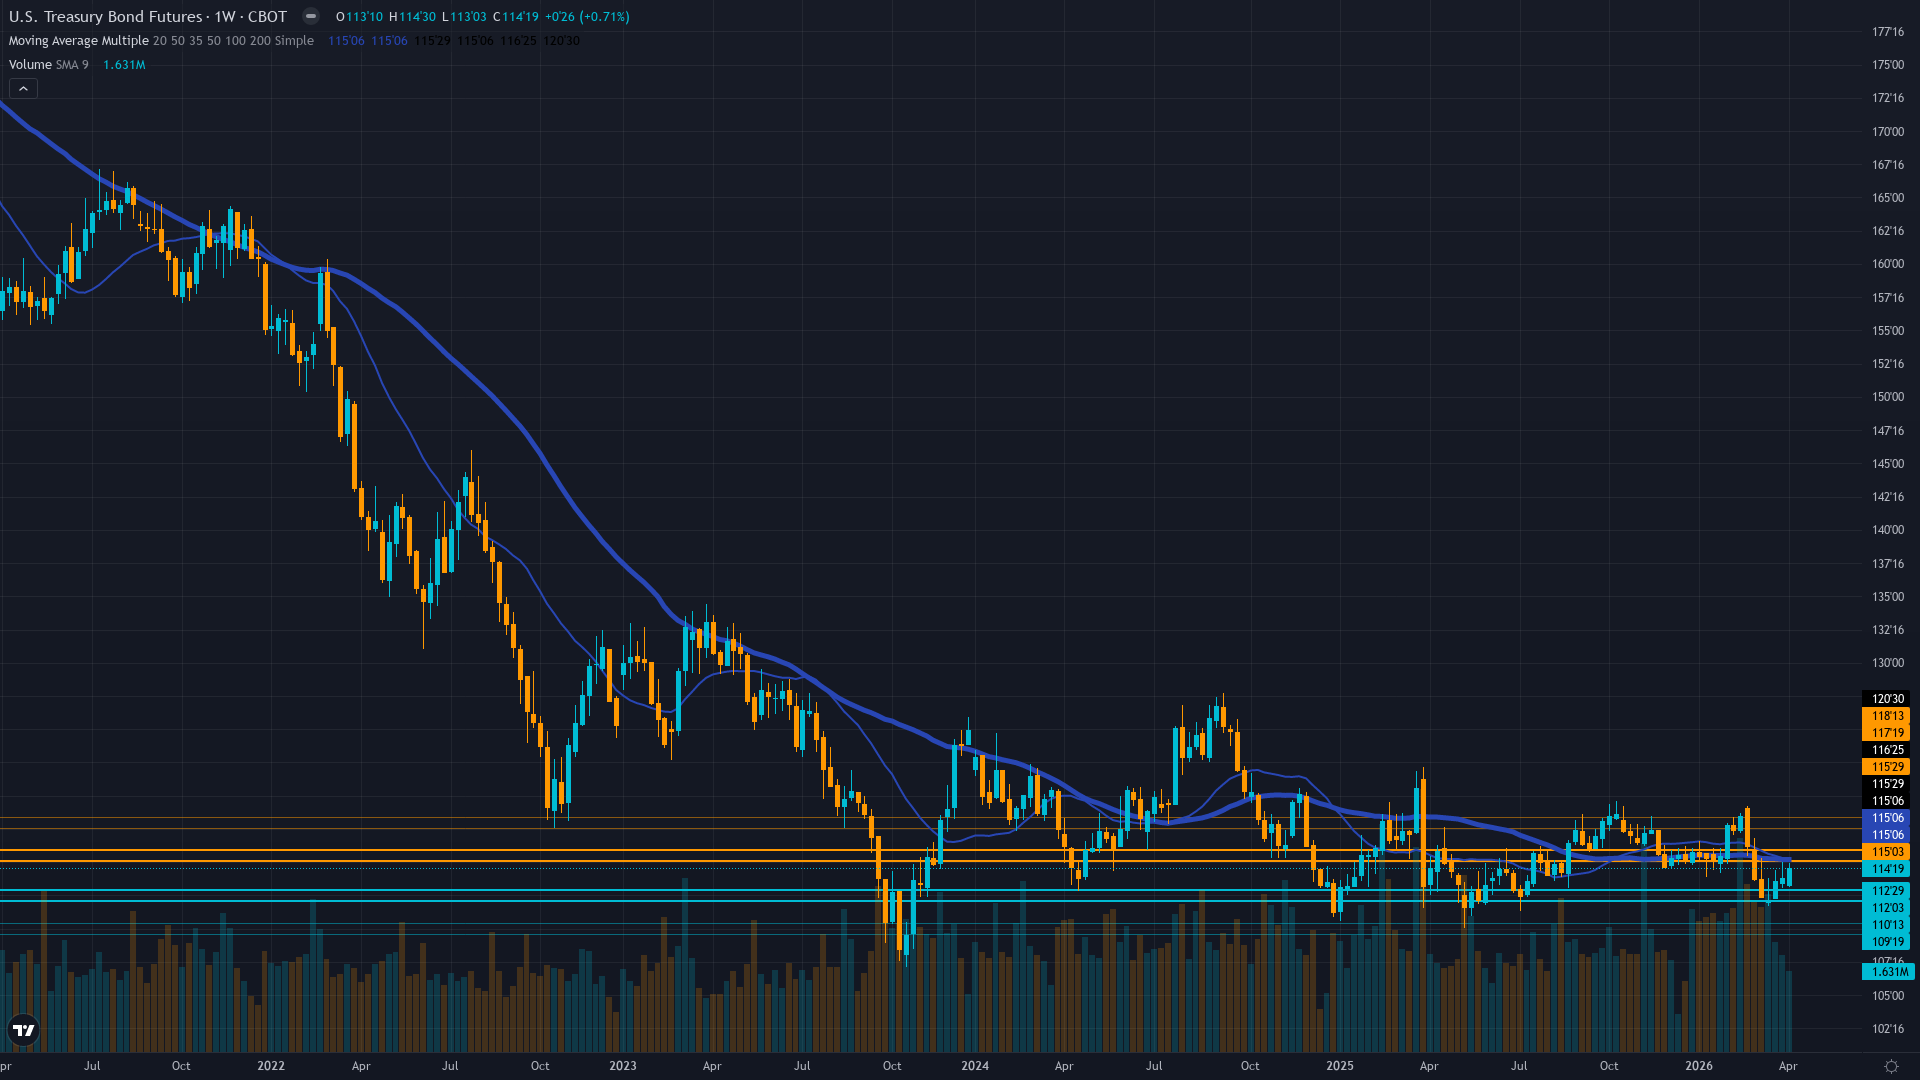Click the cyan 114'19 last price label
Image resolution: width=1920 pixels, height=1080 pixels.
coord(1886,869)
